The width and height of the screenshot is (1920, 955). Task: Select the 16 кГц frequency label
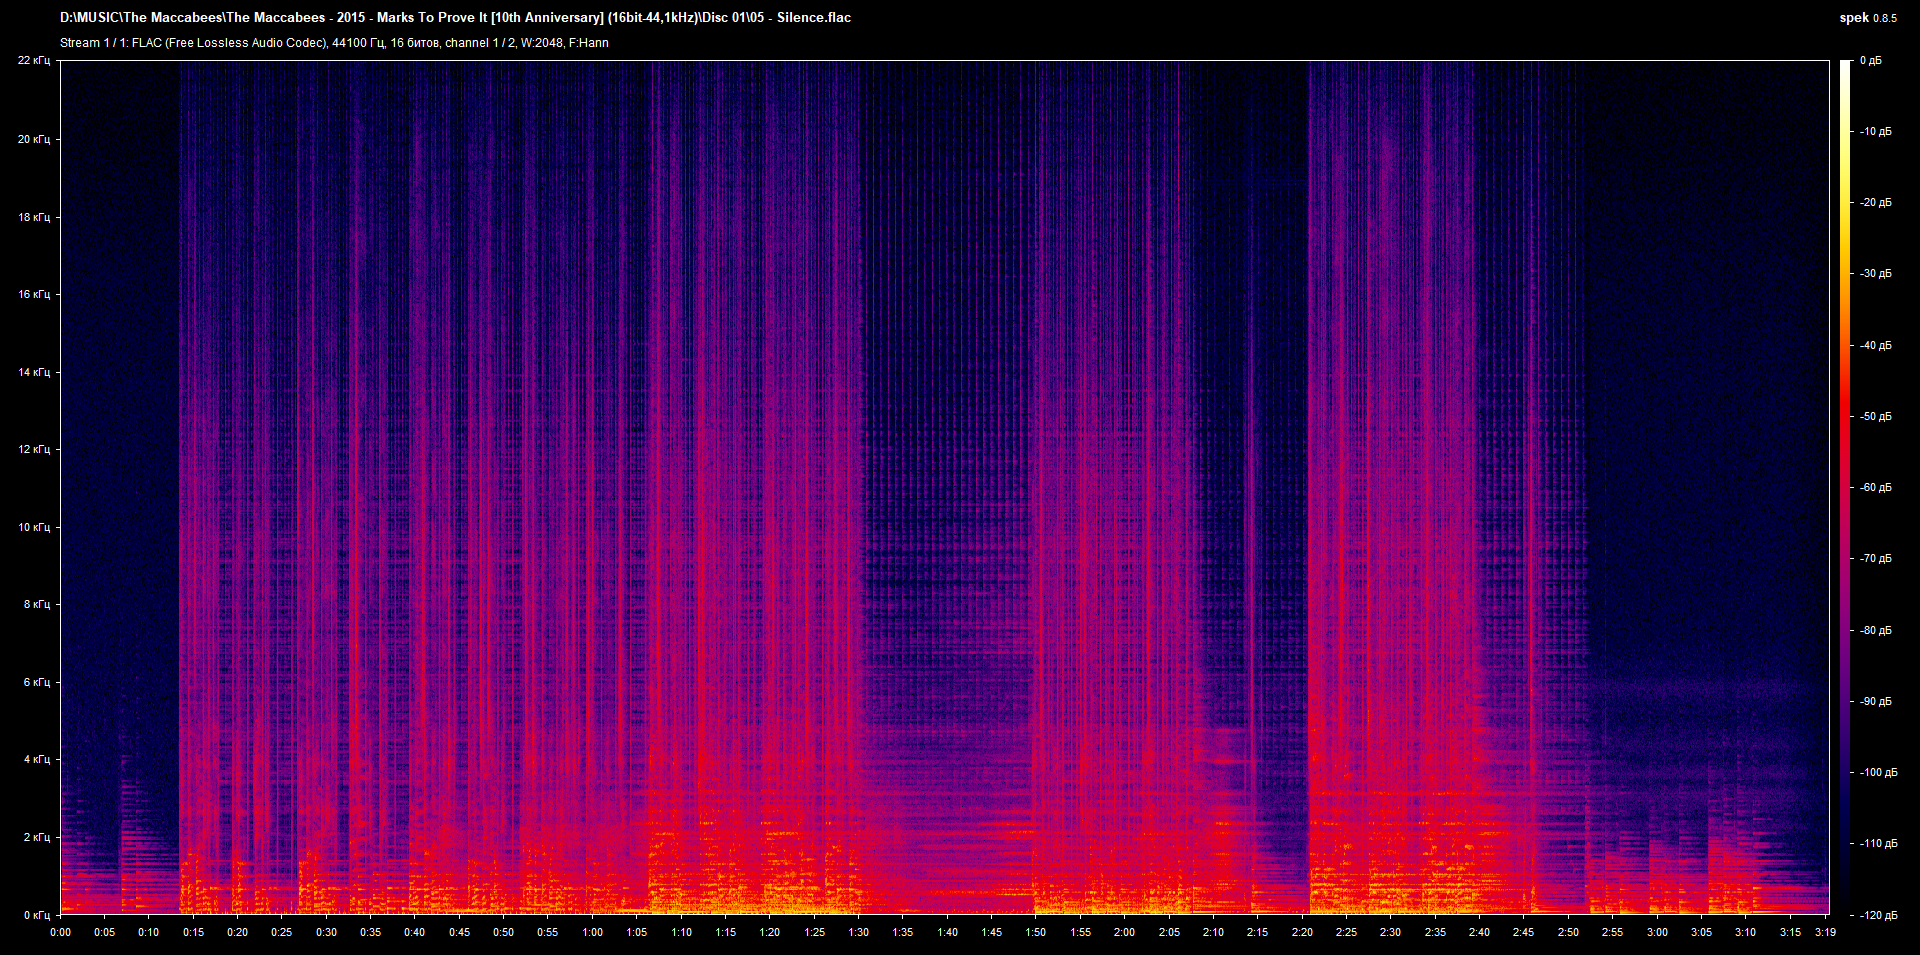point(34,295)
